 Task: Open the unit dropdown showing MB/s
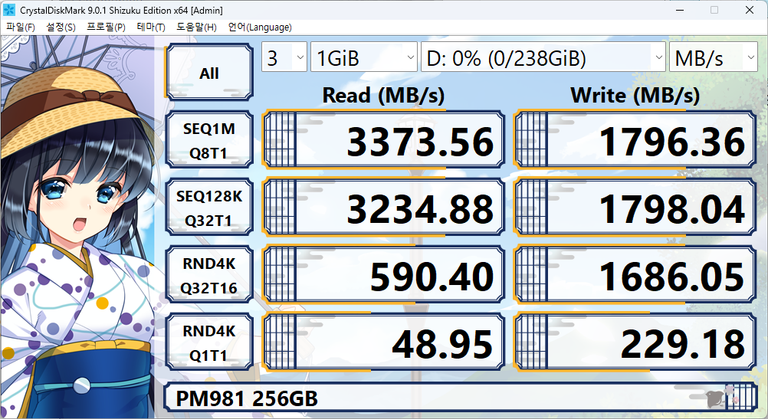tap(713, 58)
